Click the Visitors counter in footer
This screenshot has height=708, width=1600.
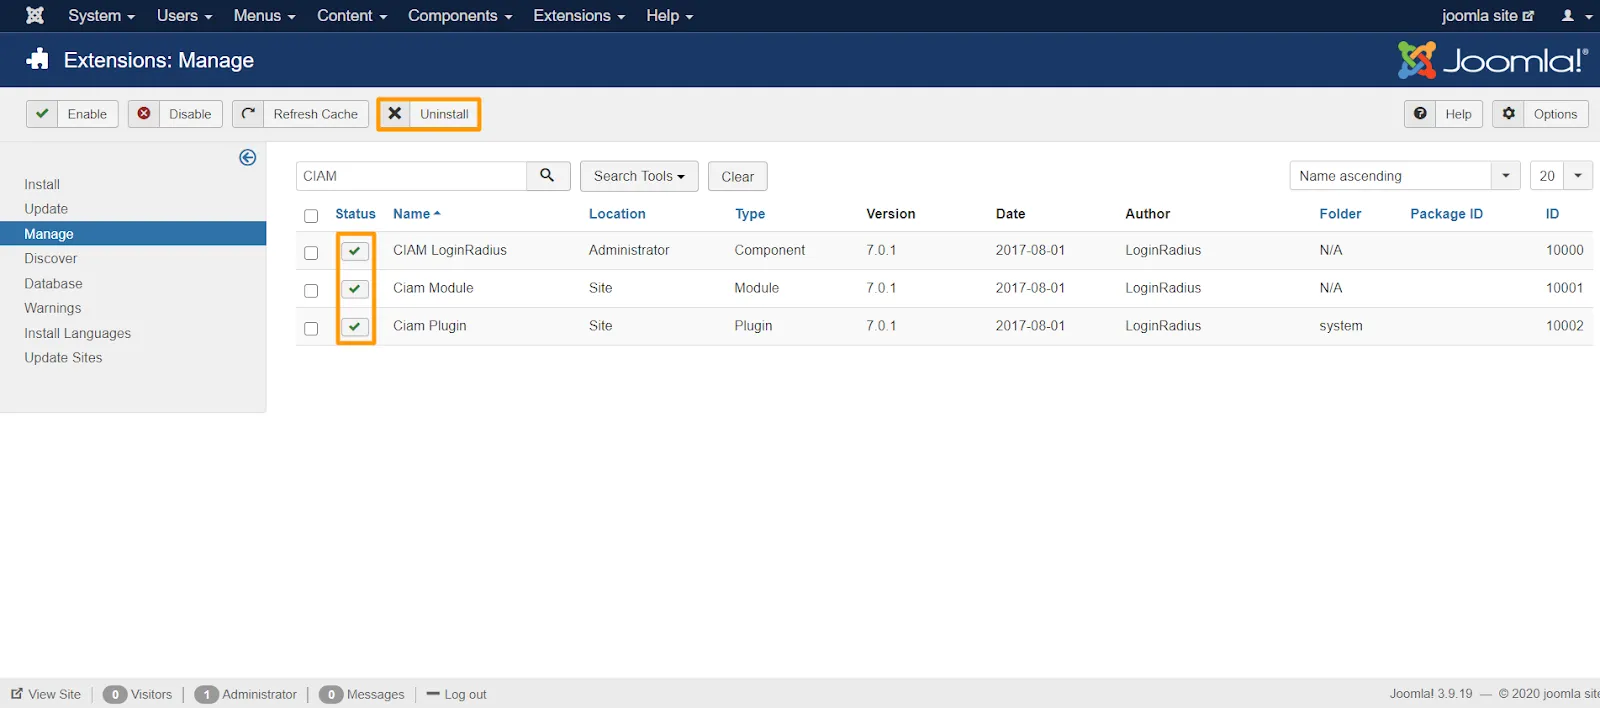click(x=138, y=694)
